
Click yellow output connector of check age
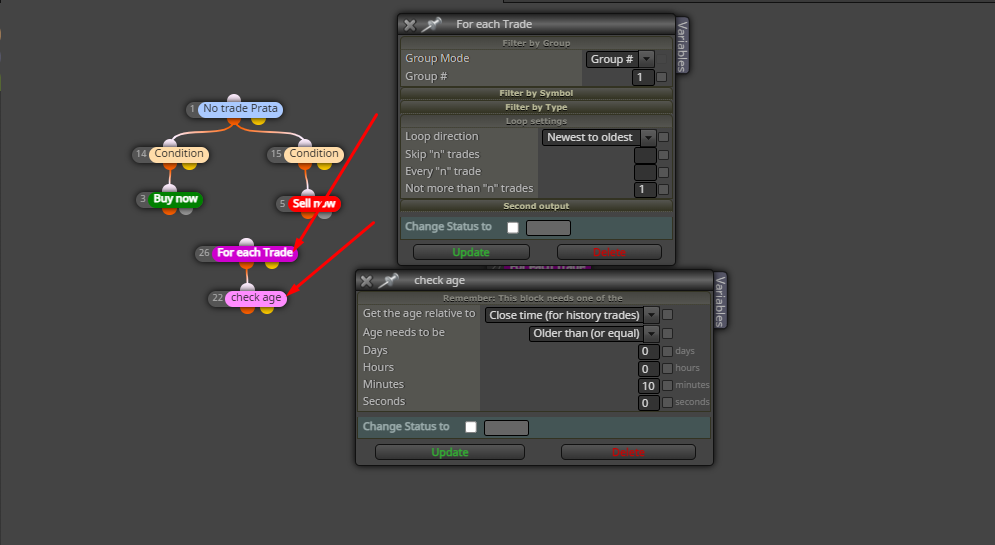267,309
